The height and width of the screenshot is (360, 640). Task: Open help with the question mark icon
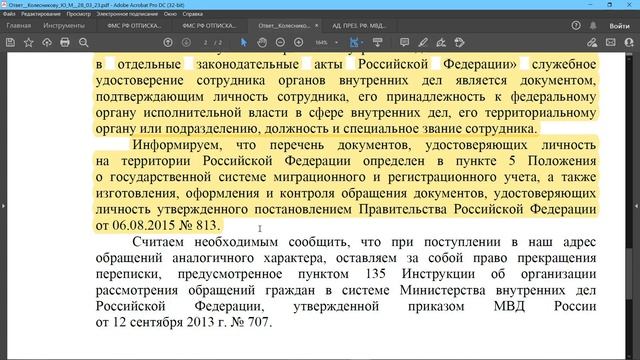pyautogui.click(x=576, y=26)
